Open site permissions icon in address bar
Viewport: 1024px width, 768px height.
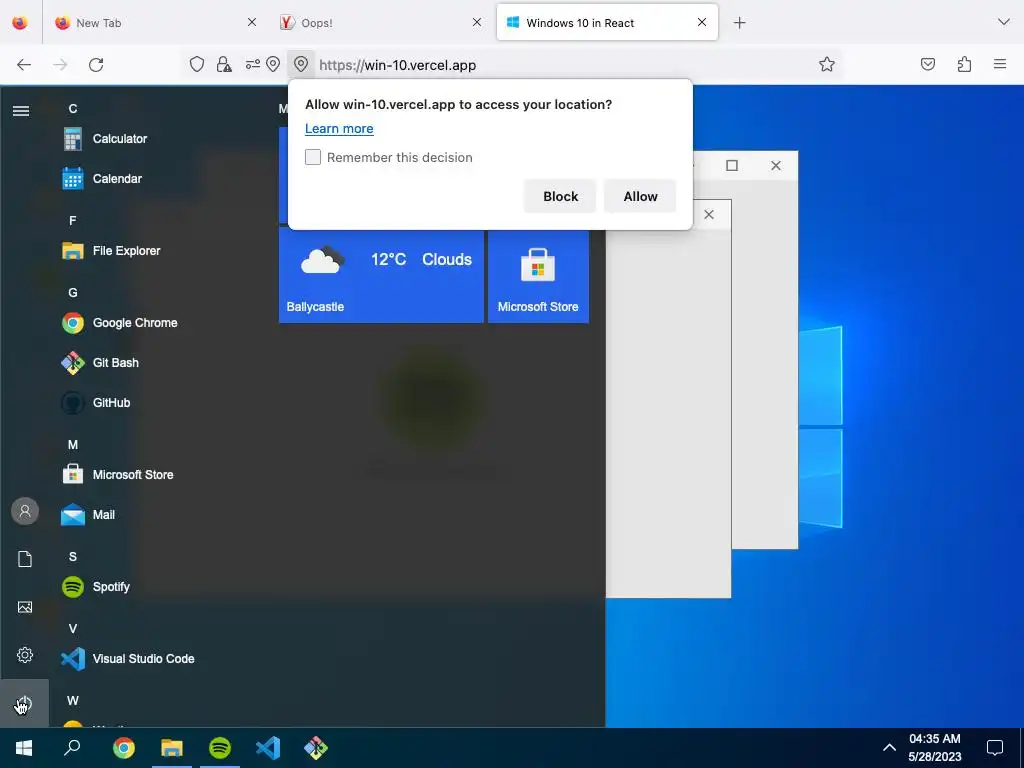(x=253, y=64)
